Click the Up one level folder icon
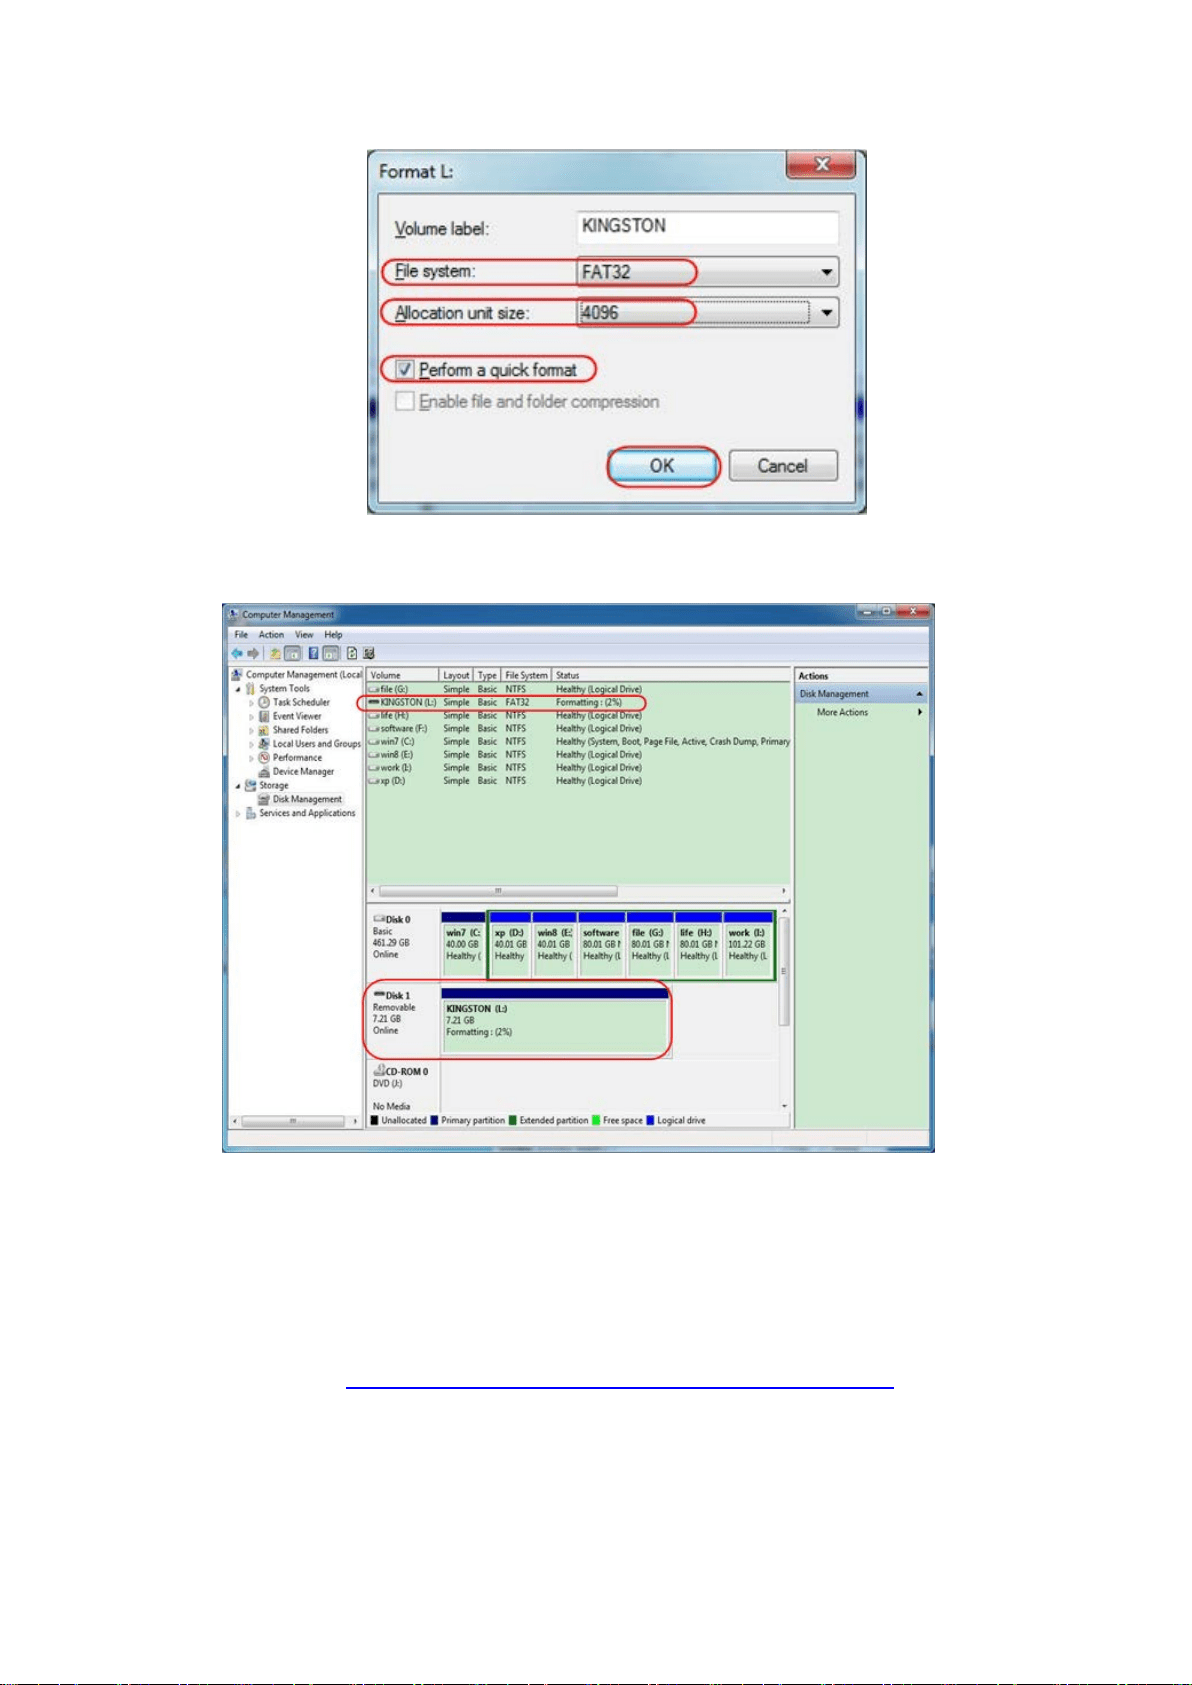The image size is (1192, 1685). click(x=274, y=653)
